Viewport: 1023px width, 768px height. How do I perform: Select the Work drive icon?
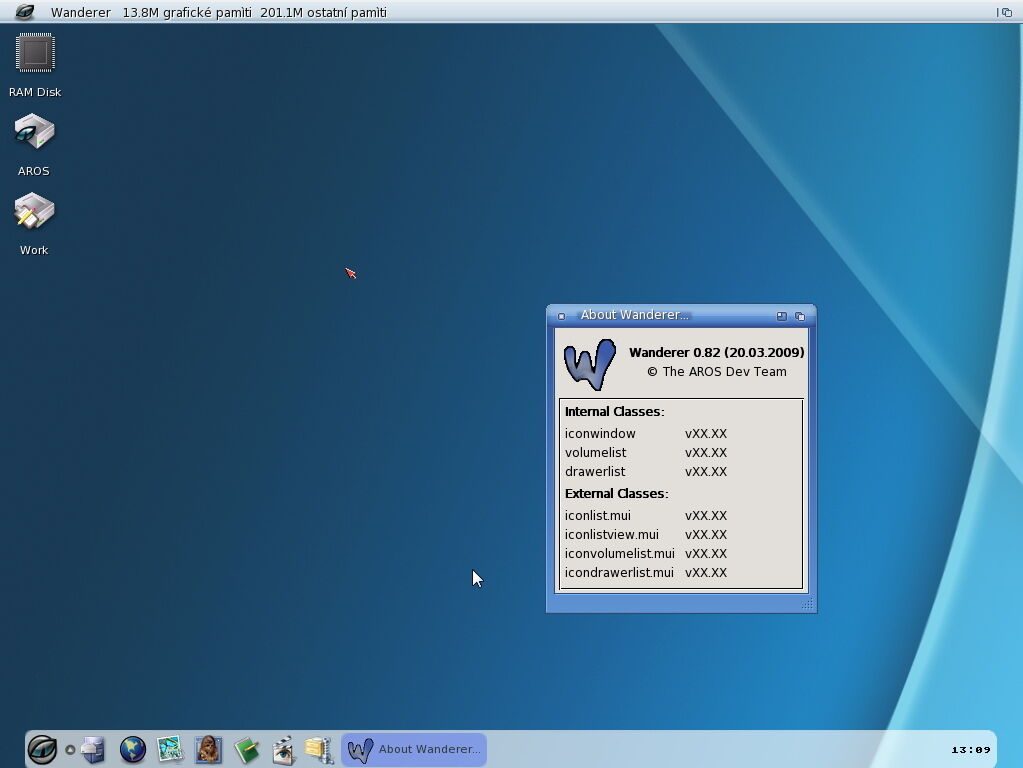point(34,212)
